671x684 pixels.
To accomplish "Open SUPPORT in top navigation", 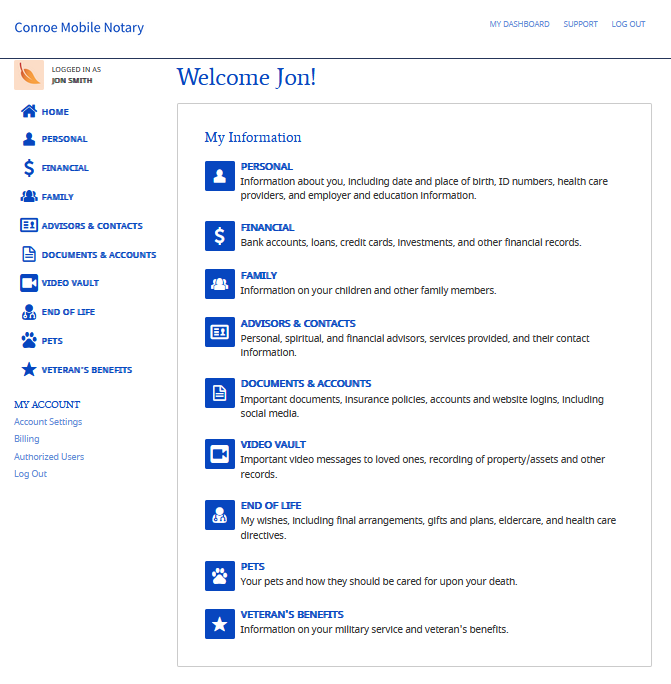I will coord(580,24).
